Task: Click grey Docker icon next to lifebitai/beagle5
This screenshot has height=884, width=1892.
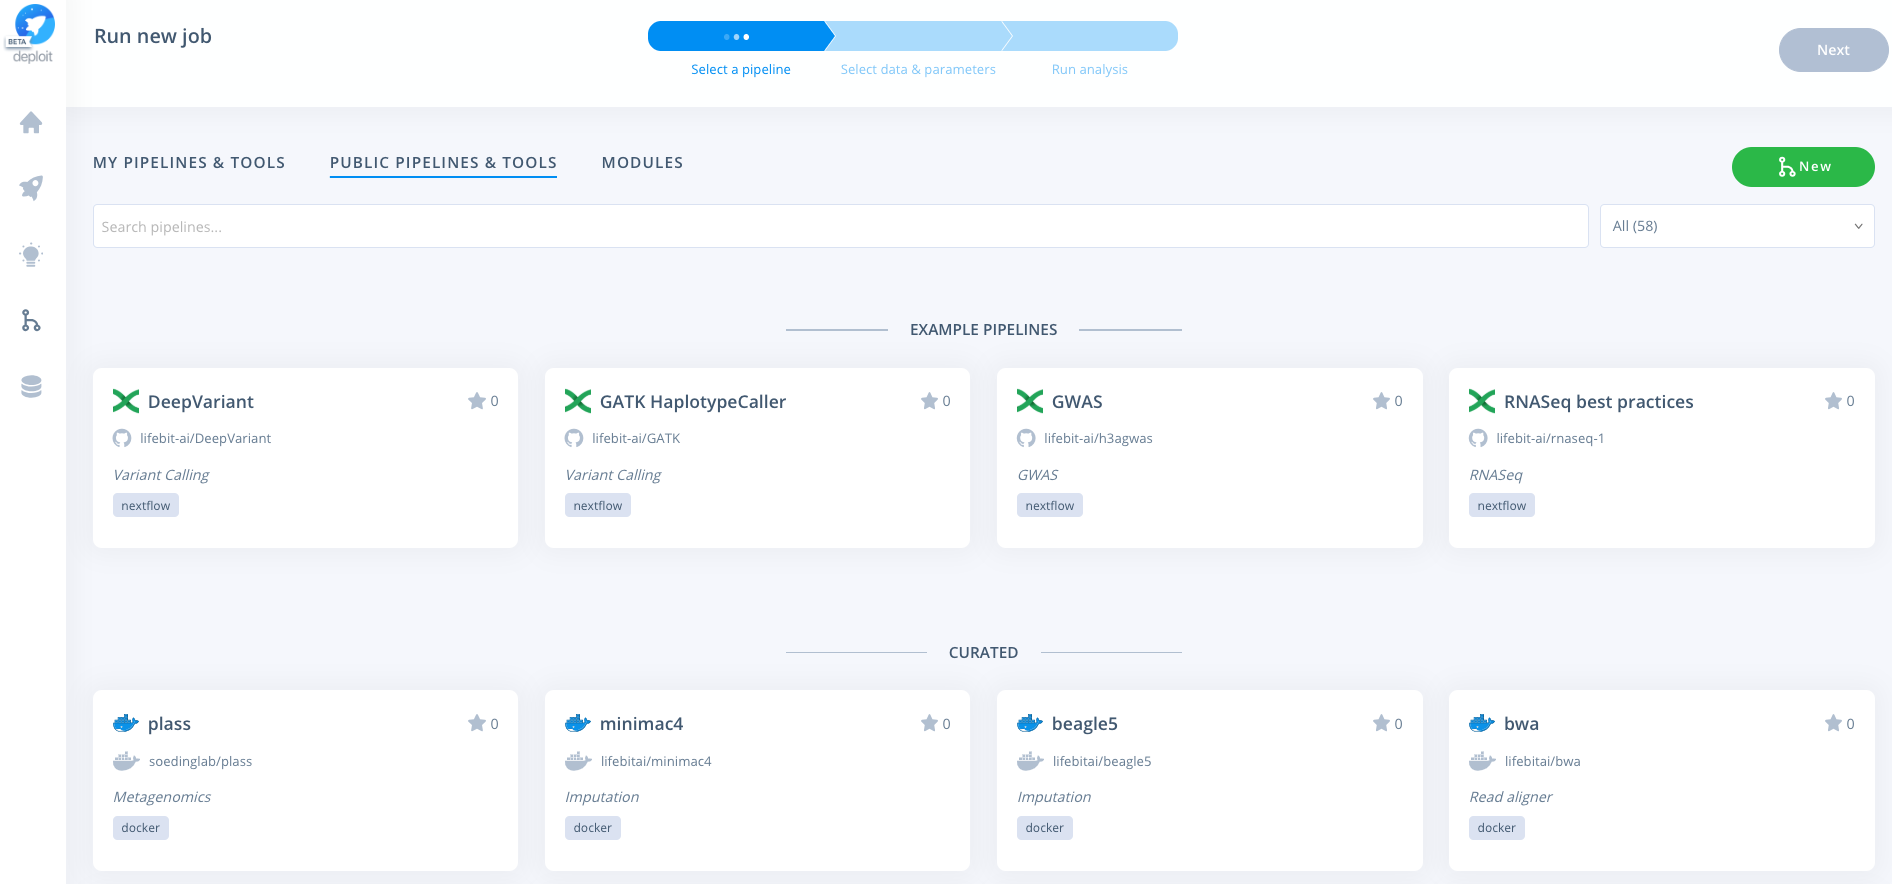Action: coord(1030,761)
